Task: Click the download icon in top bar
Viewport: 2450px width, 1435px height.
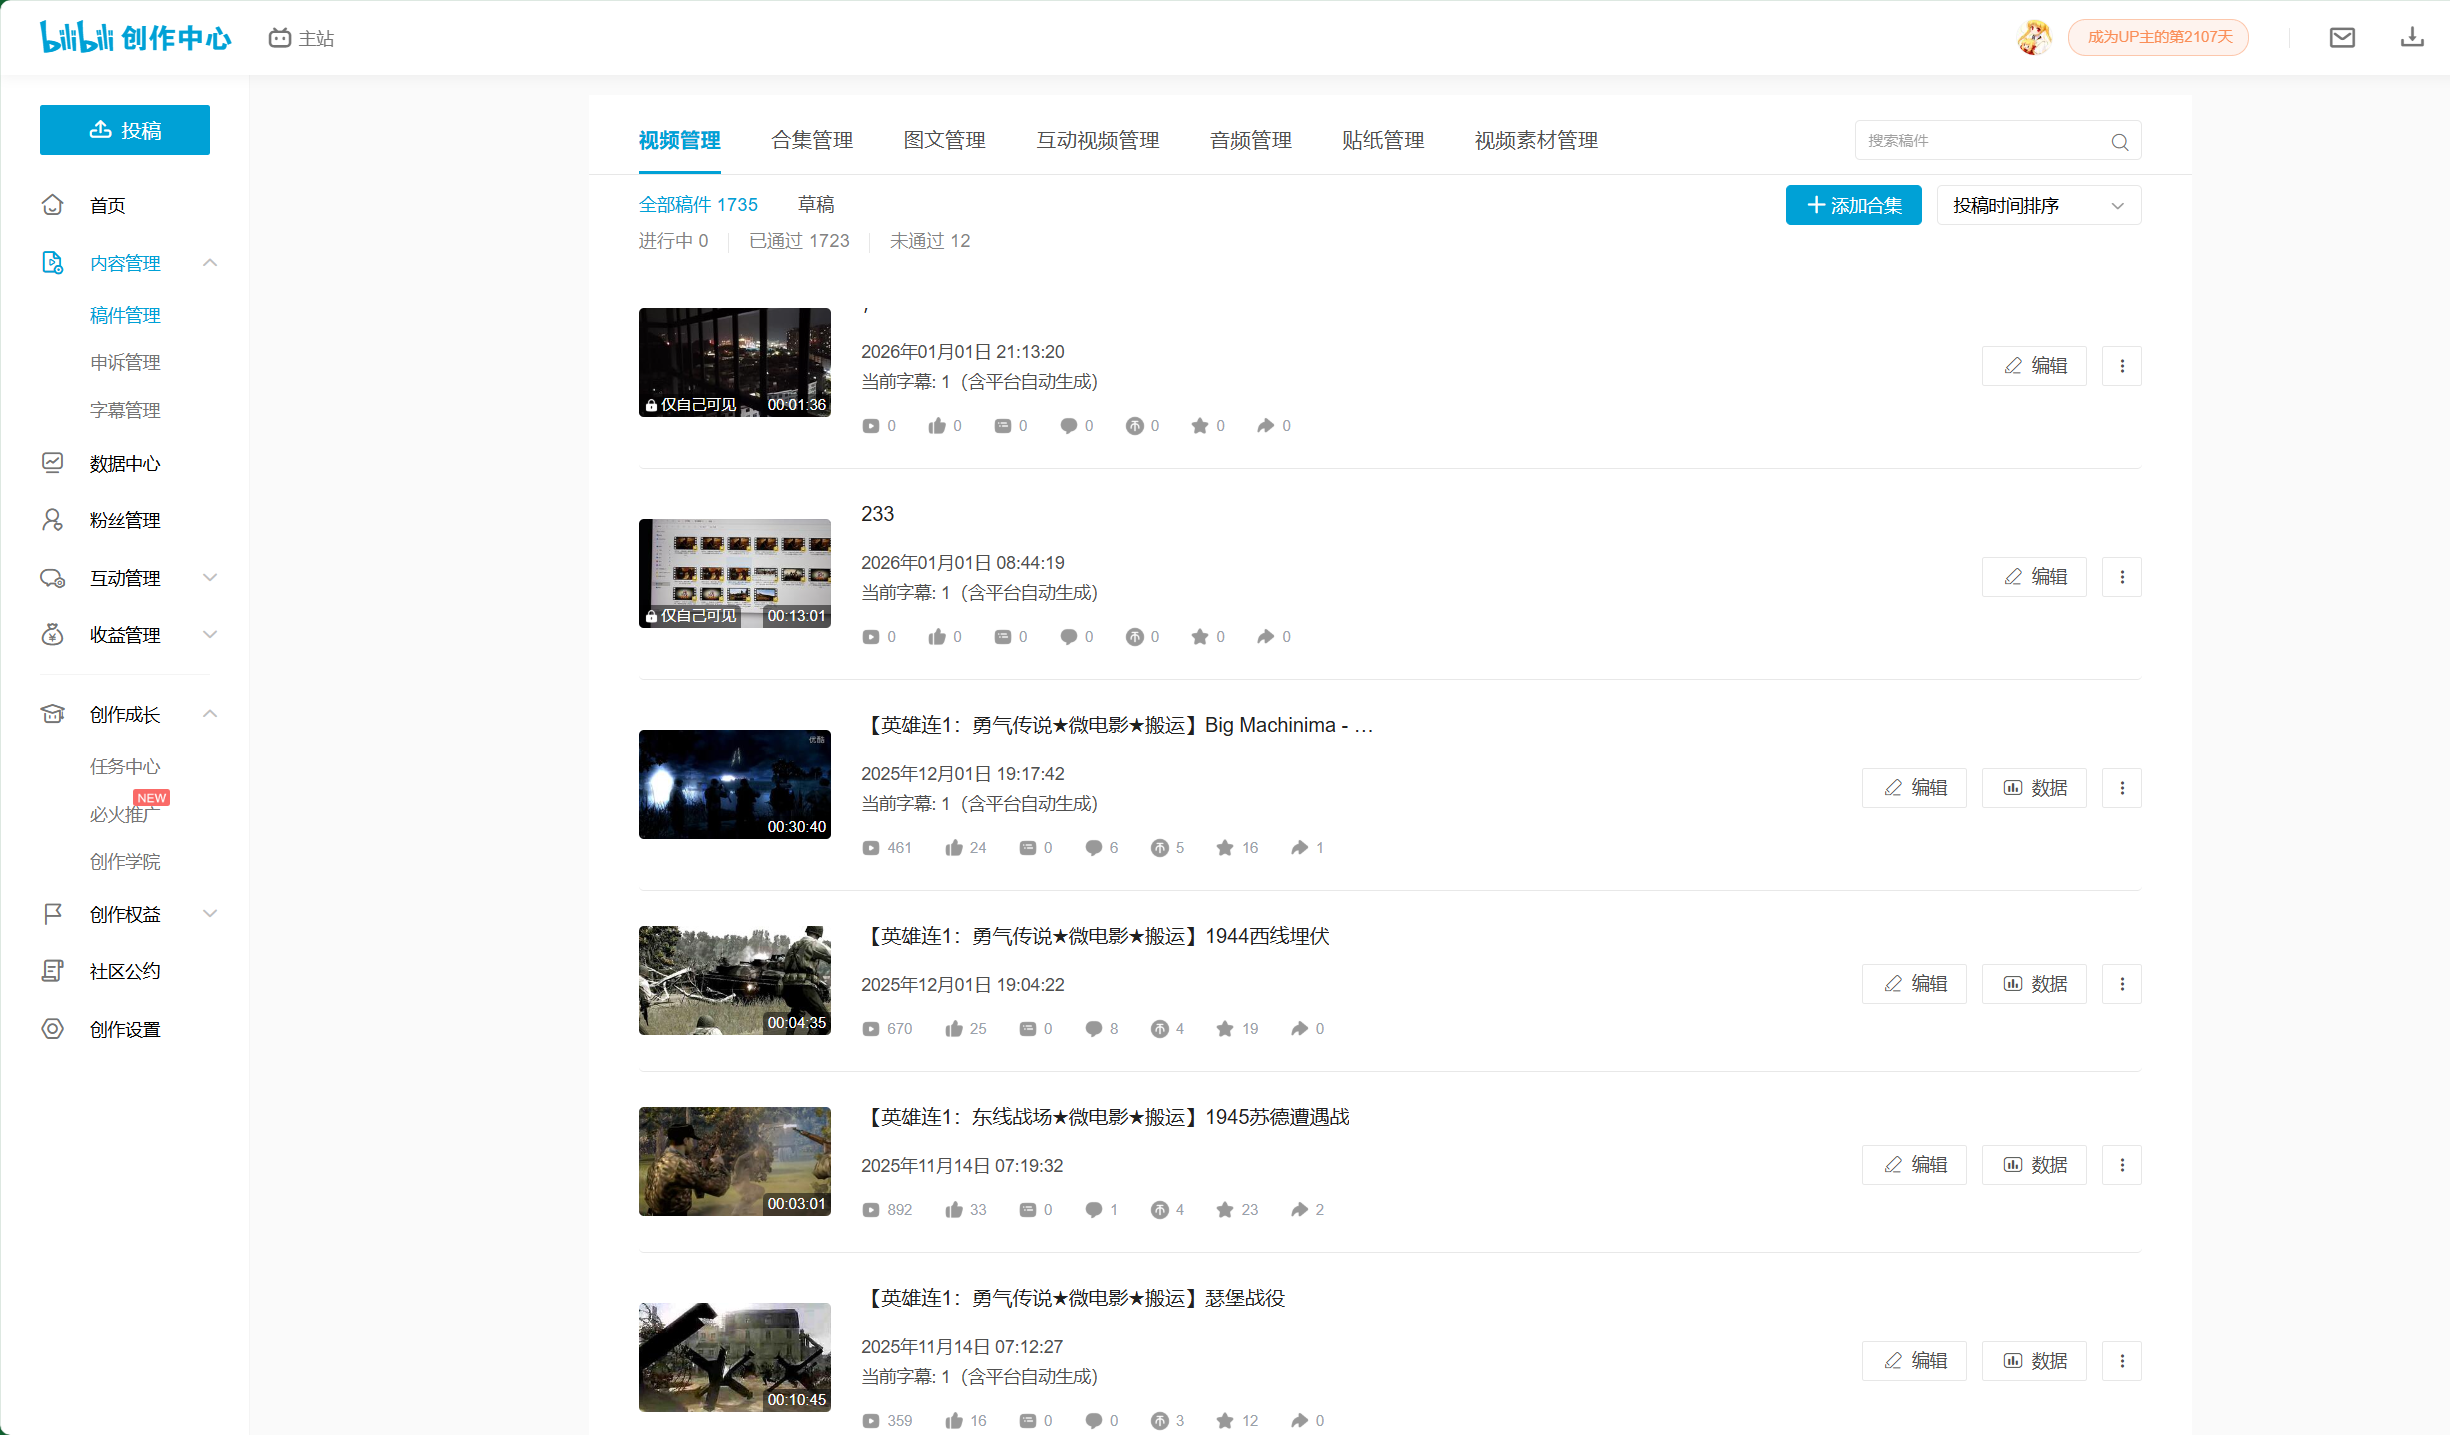Action: [x=2413, y=37]
